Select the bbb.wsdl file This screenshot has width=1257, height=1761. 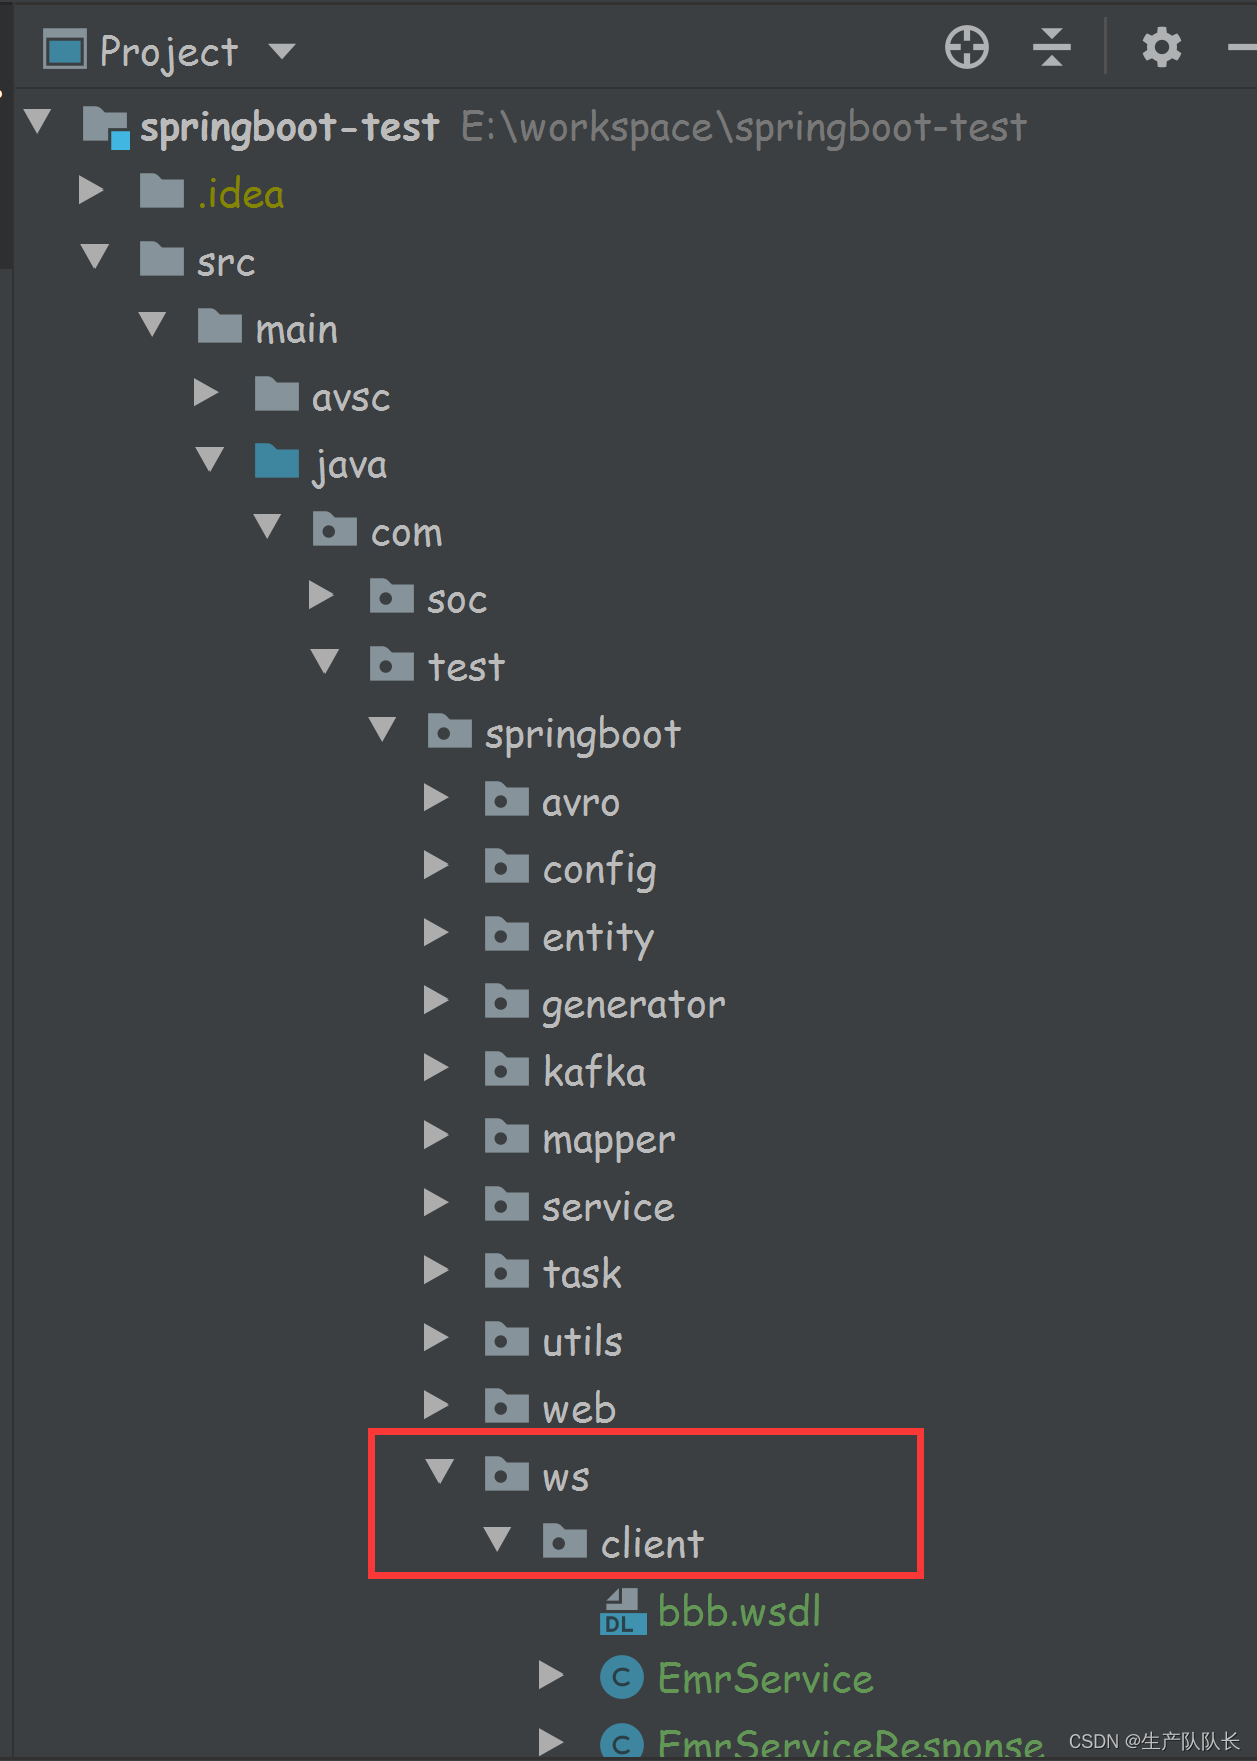click(x=738, y=1610)
